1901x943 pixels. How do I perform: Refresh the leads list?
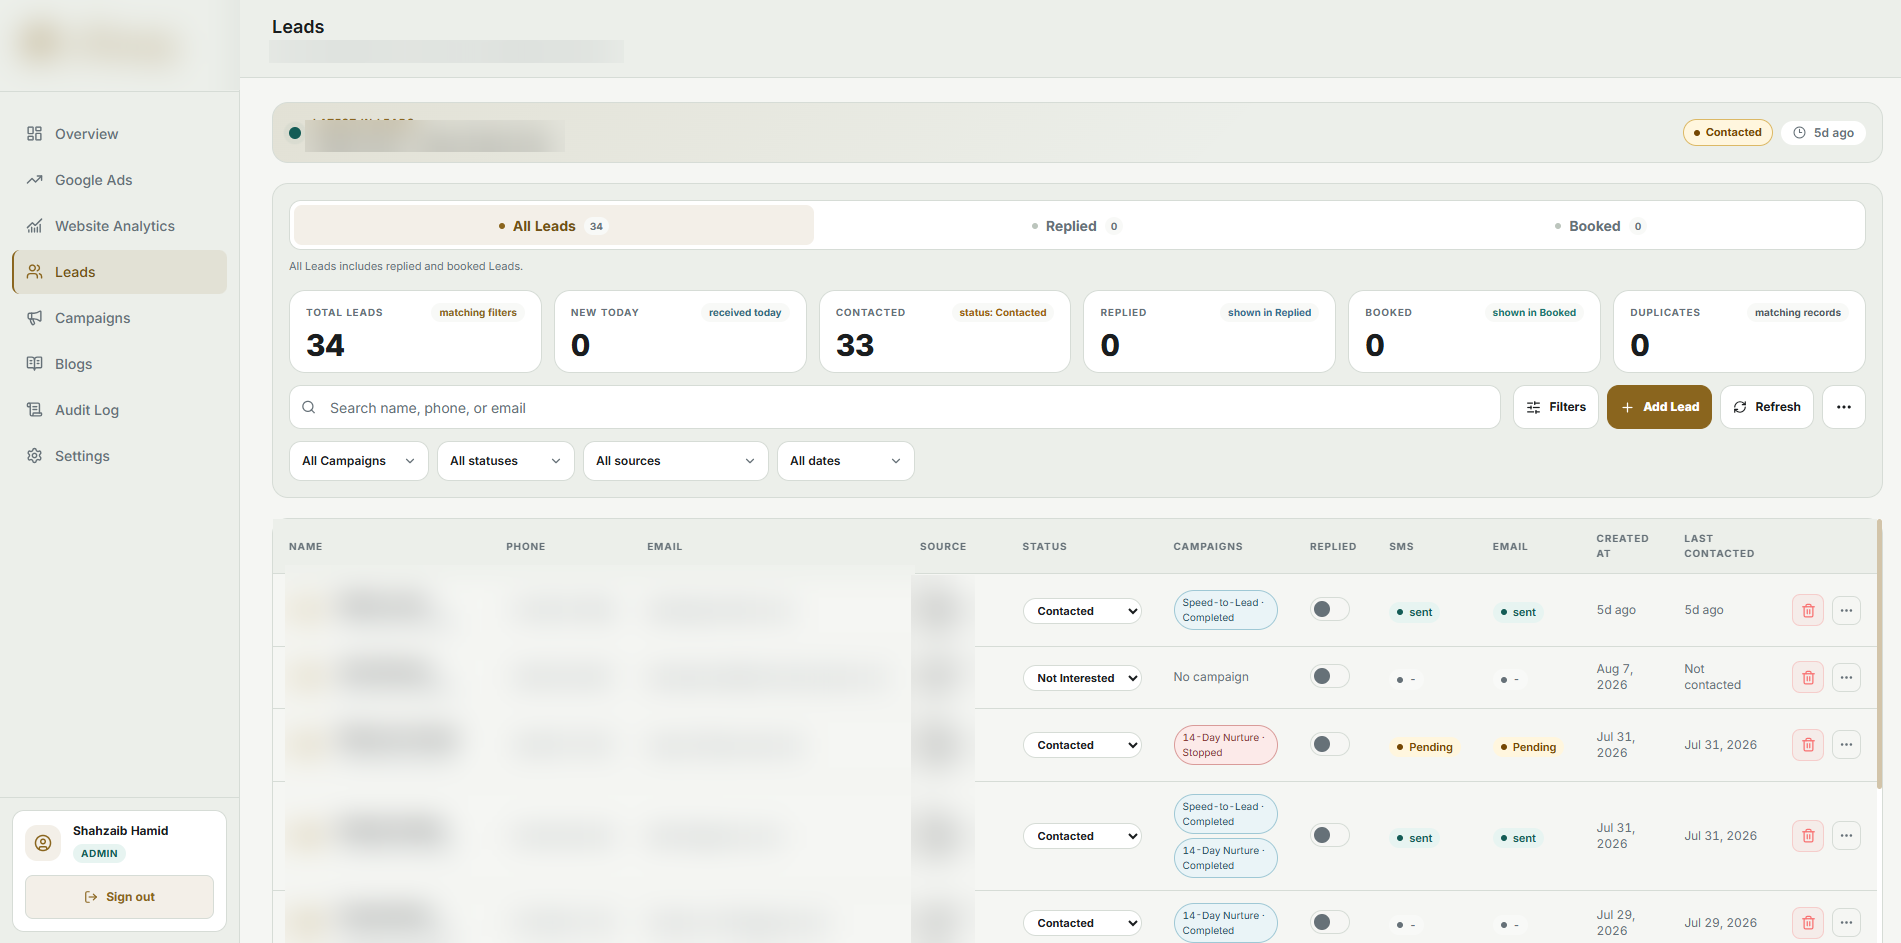pos(1767,407)
